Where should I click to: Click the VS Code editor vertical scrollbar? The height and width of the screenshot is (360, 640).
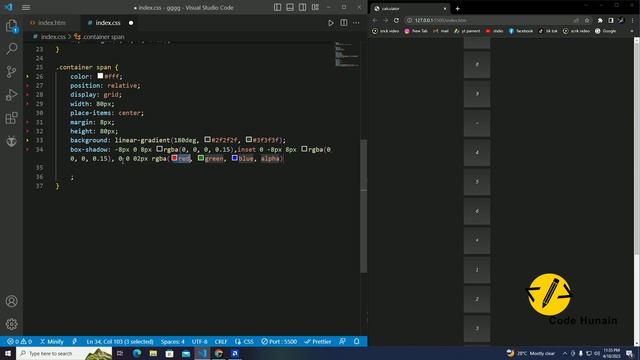point(364,206)
